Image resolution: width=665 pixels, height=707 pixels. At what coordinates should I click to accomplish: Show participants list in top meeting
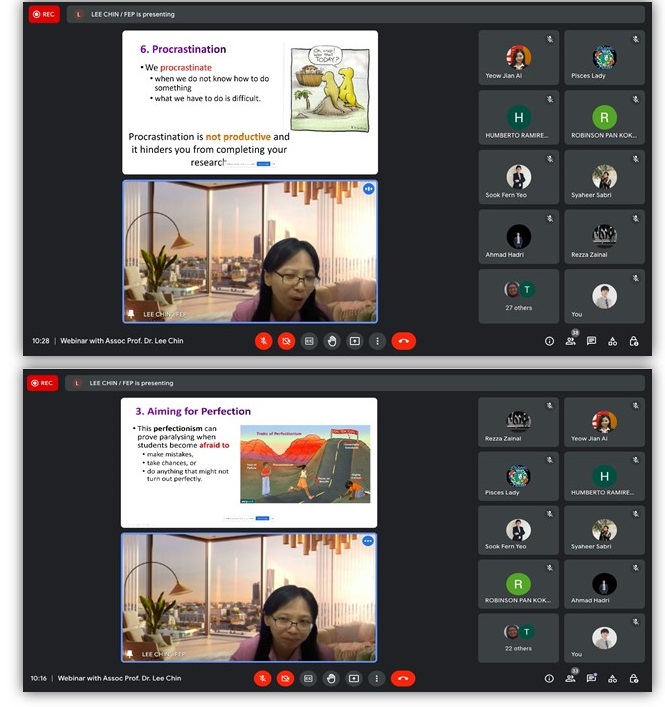571,341
